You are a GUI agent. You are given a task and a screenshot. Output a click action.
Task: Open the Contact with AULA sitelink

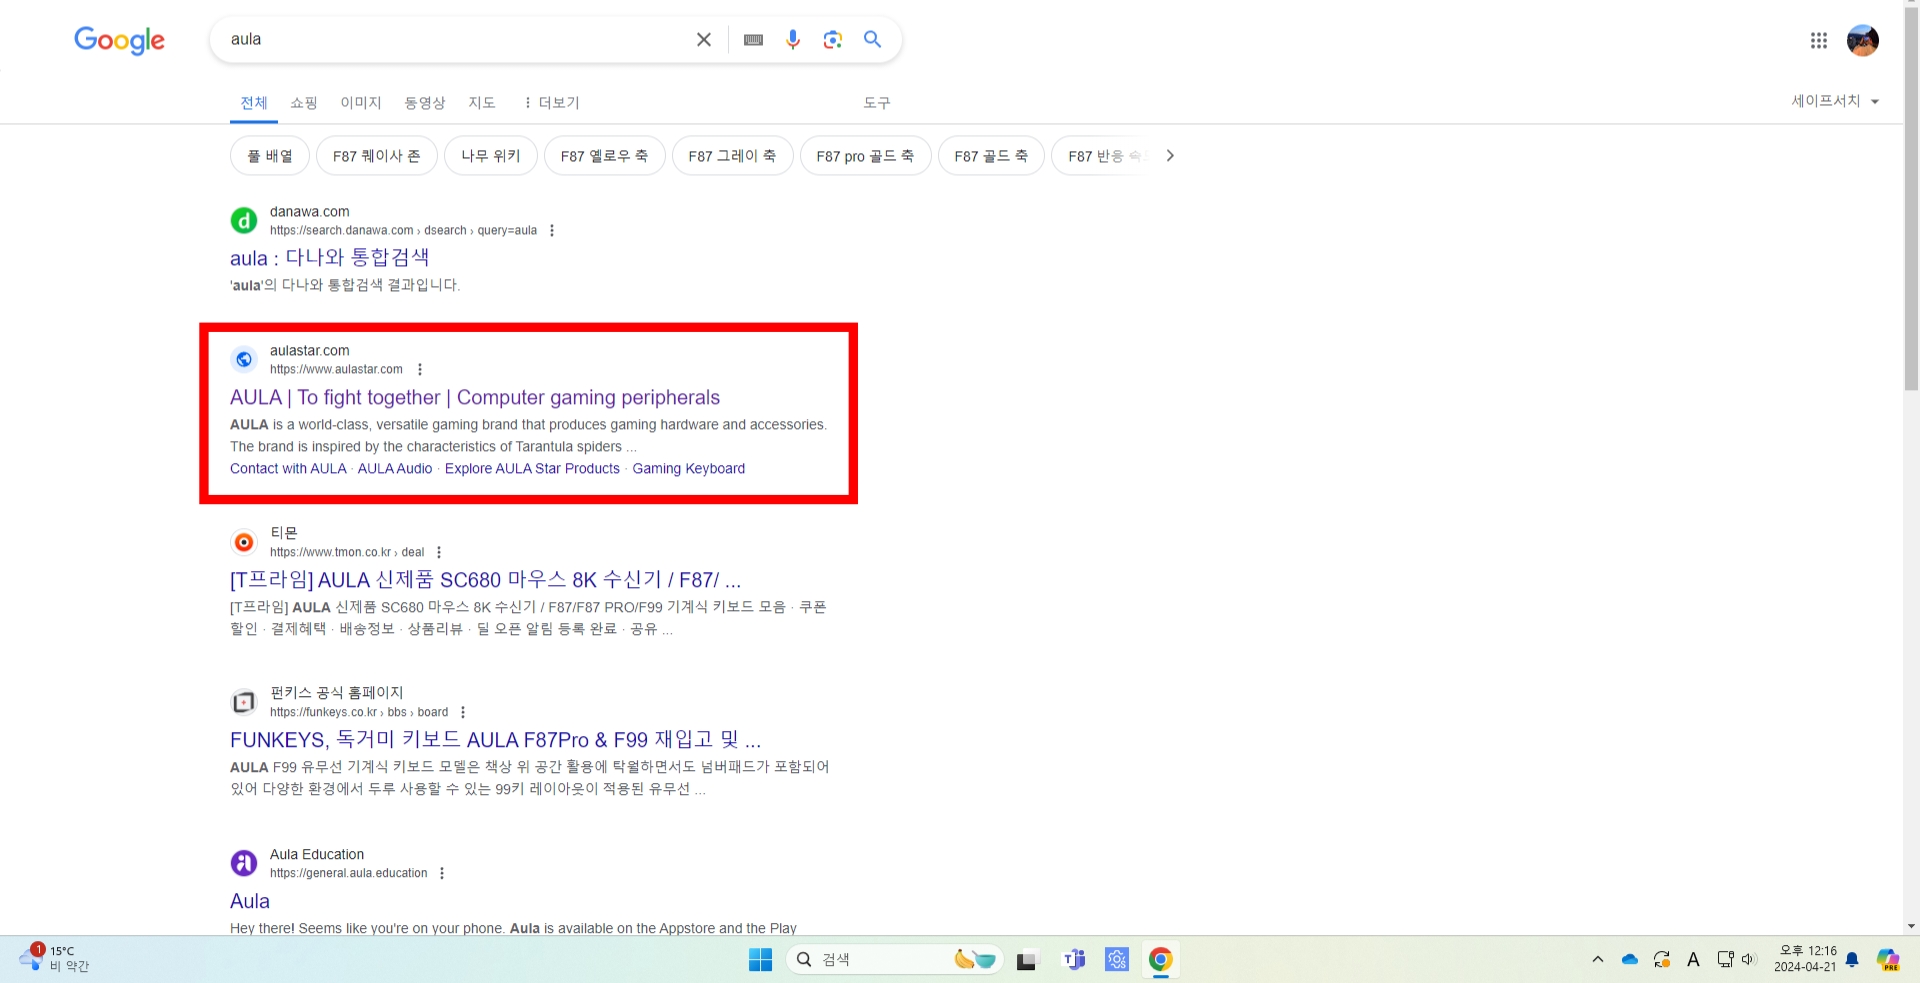tap(288, 468)
